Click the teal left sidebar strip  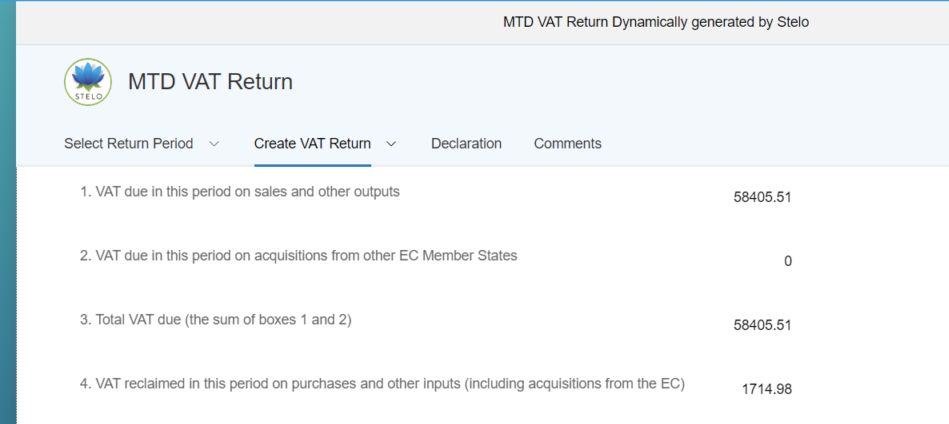[x=8, y=212]
